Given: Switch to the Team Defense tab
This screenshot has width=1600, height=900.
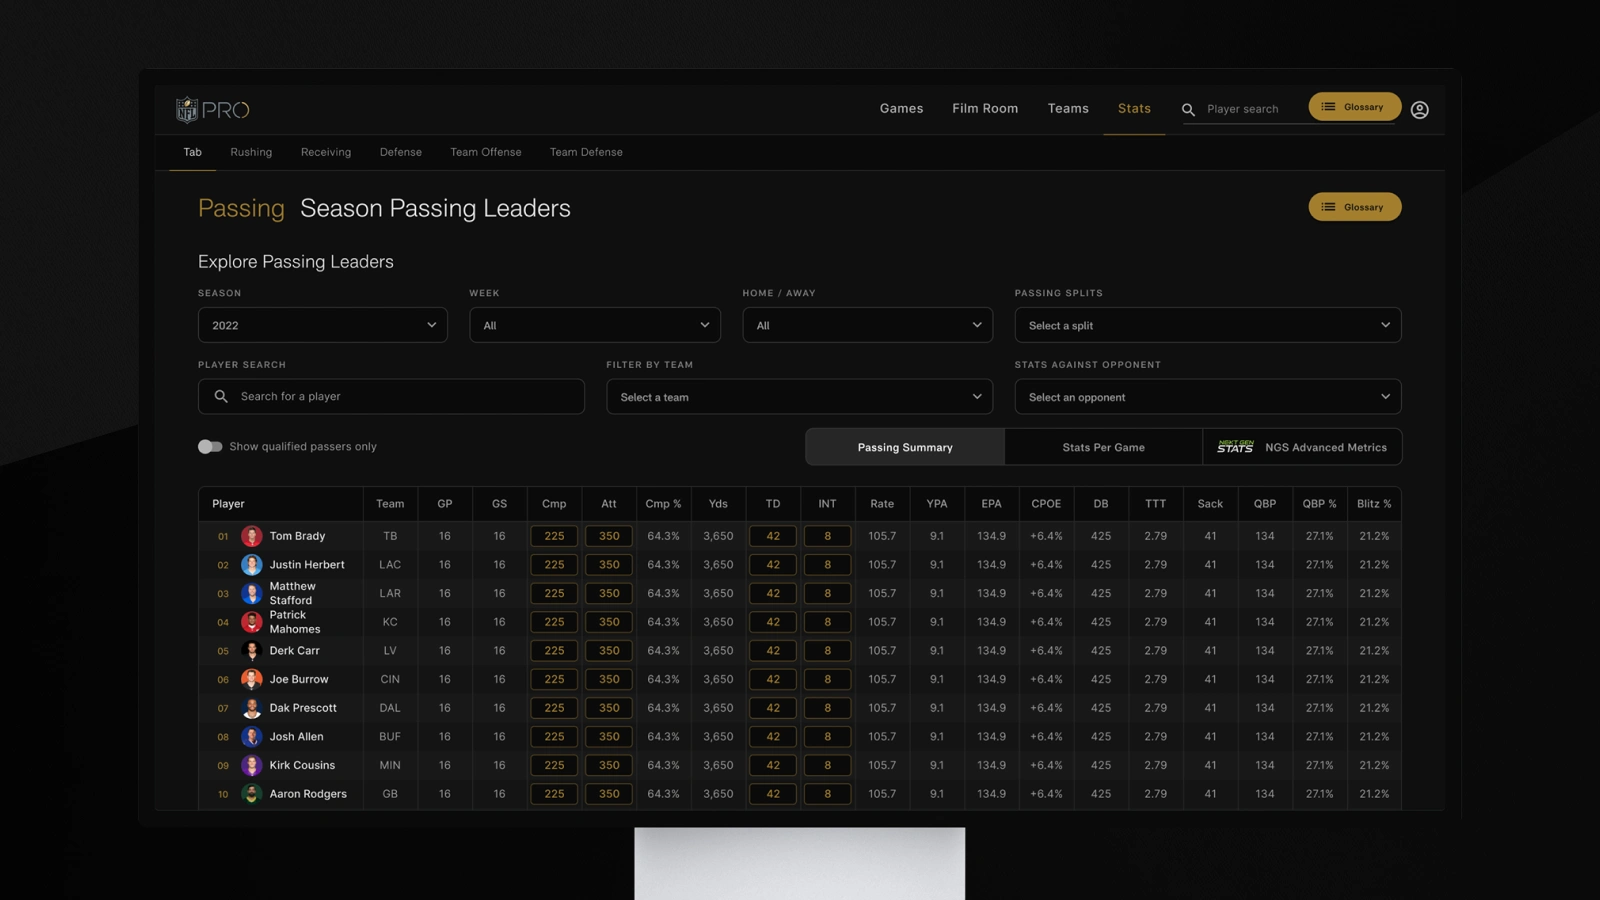Looking at the screenshot, I should (586, 152).
